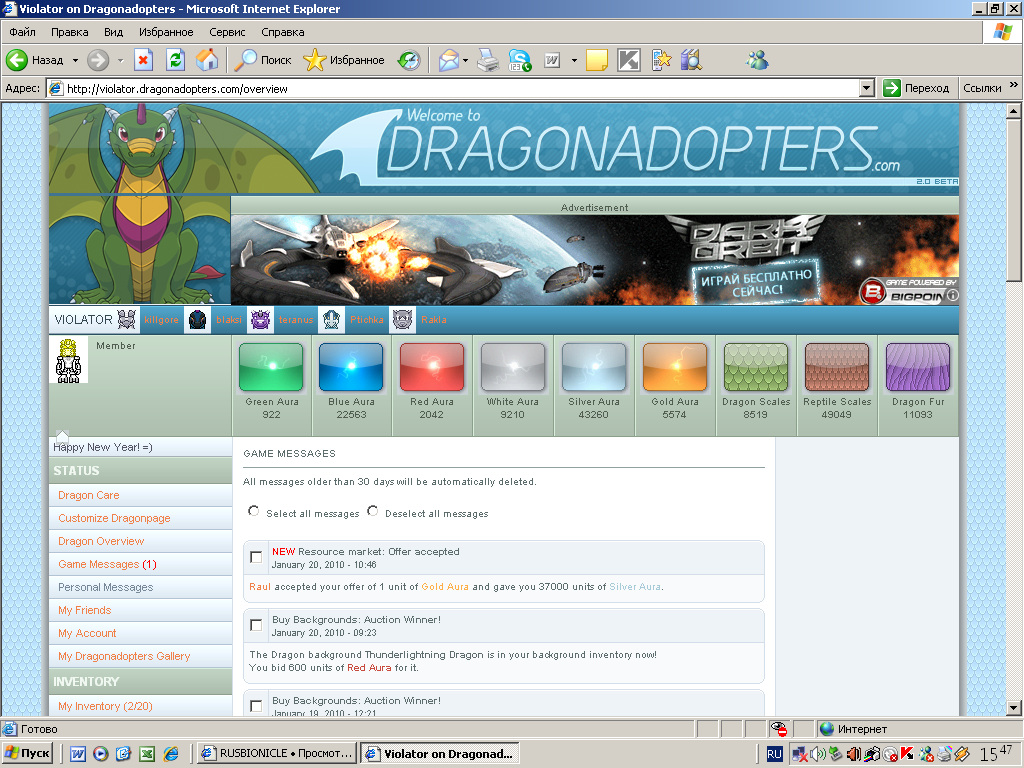1024x768 pixels.
Task: Refresh the page with green arrows icon
Action: pyautogui.click(x=175, y=60)
